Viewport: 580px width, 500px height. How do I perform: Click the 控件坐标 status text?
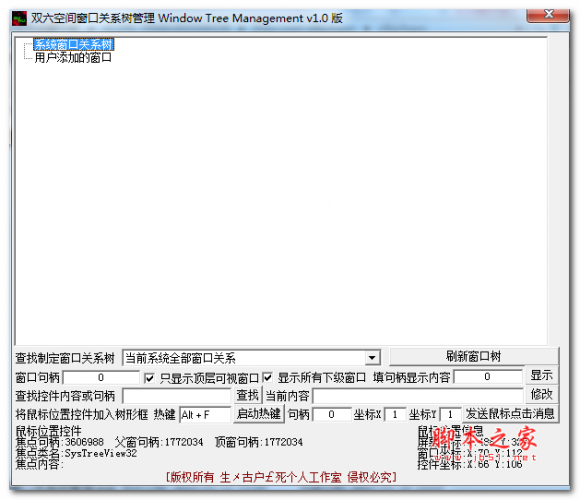pos(470,464)
